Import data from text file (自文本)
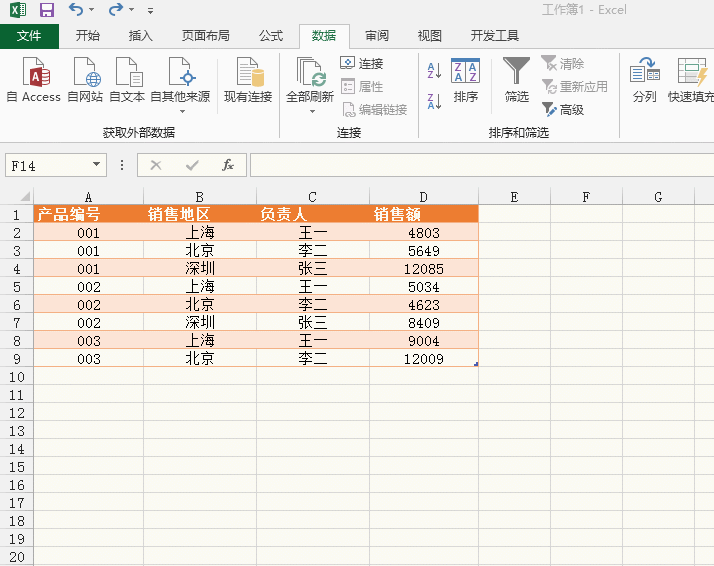The width and height of the screenshot is (714, 566). click(127, 80)
